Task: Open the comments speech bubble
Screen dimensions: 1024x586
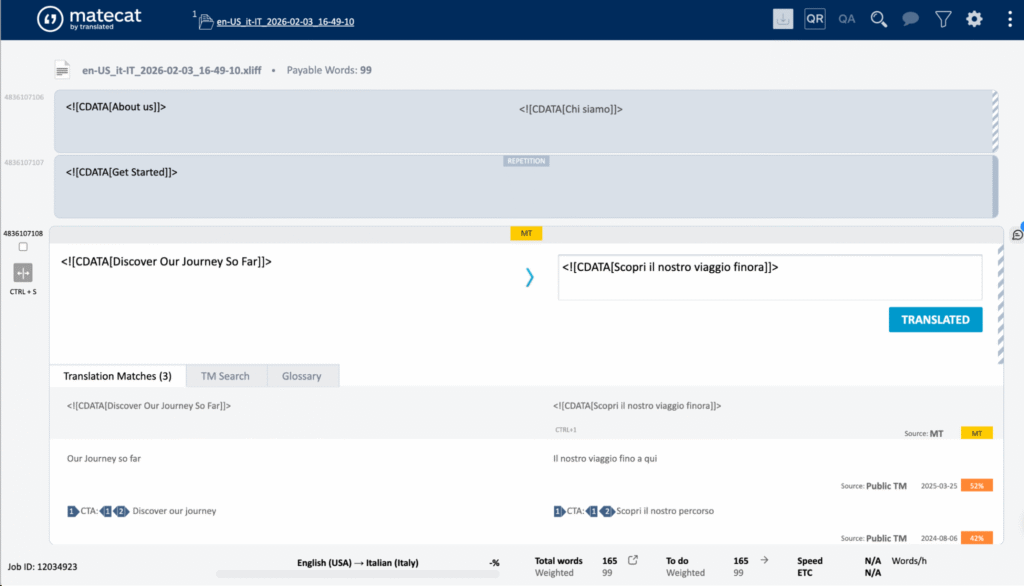Action: 911,19
